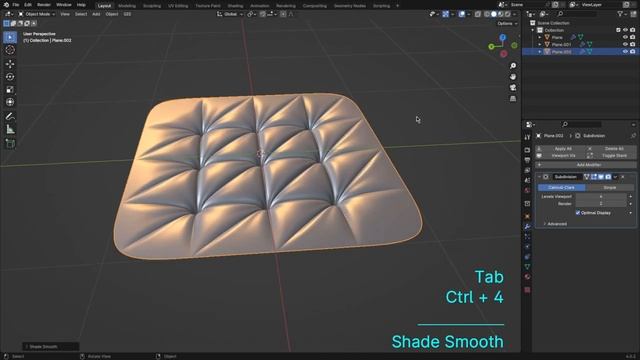
Task: Toggle Subdivision modifier edit mode display
Action: pyautogui.click(x=594, y=177)
